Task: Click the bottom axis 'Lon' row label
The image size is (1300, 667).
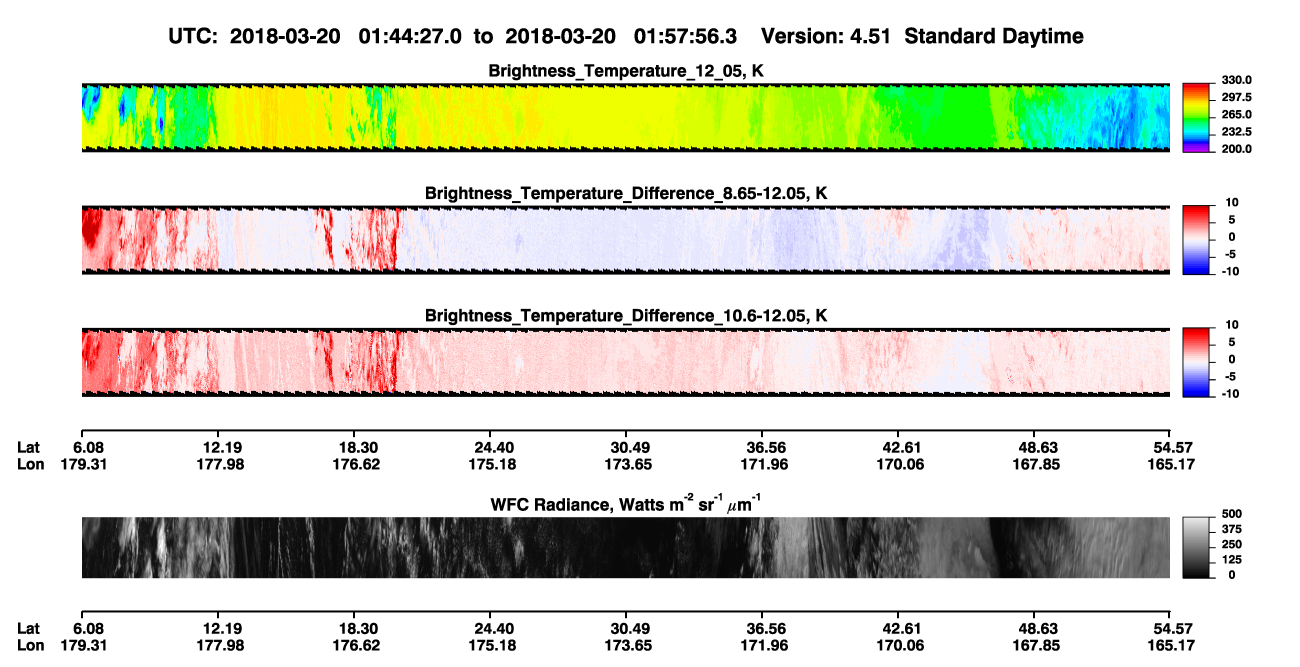Action: point(30,644)
